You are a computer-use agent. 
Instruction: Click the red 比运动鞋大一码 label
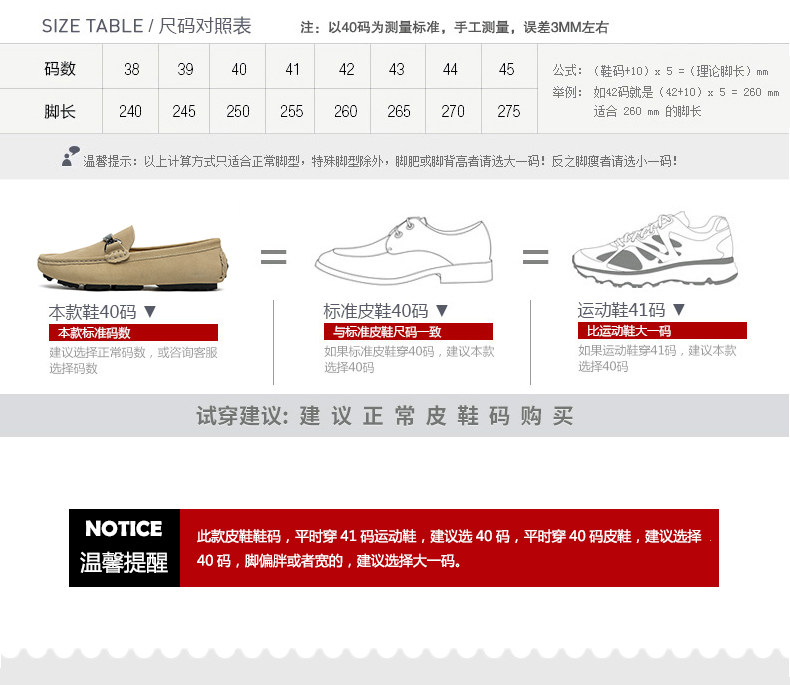[663, 330]
